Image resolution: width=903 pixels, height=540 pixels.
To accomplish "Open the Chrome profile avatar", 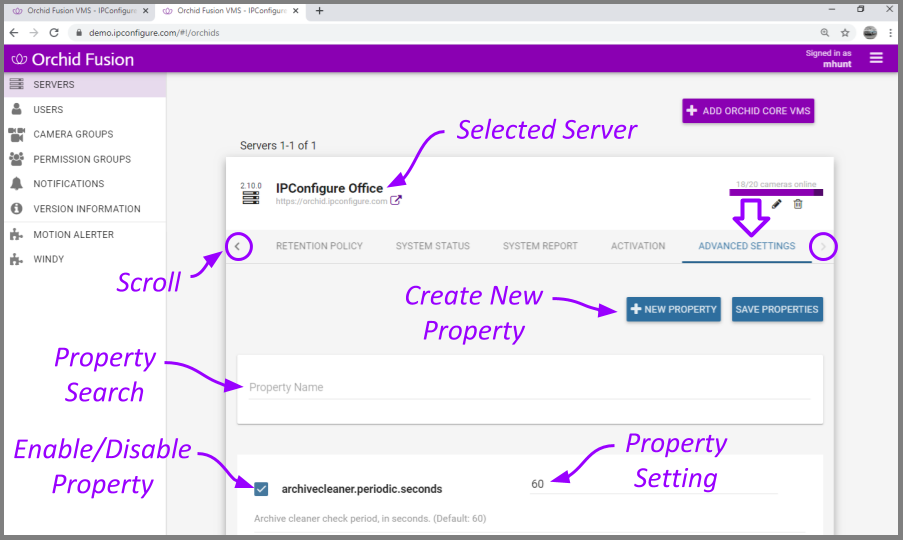I will (870, 33).
